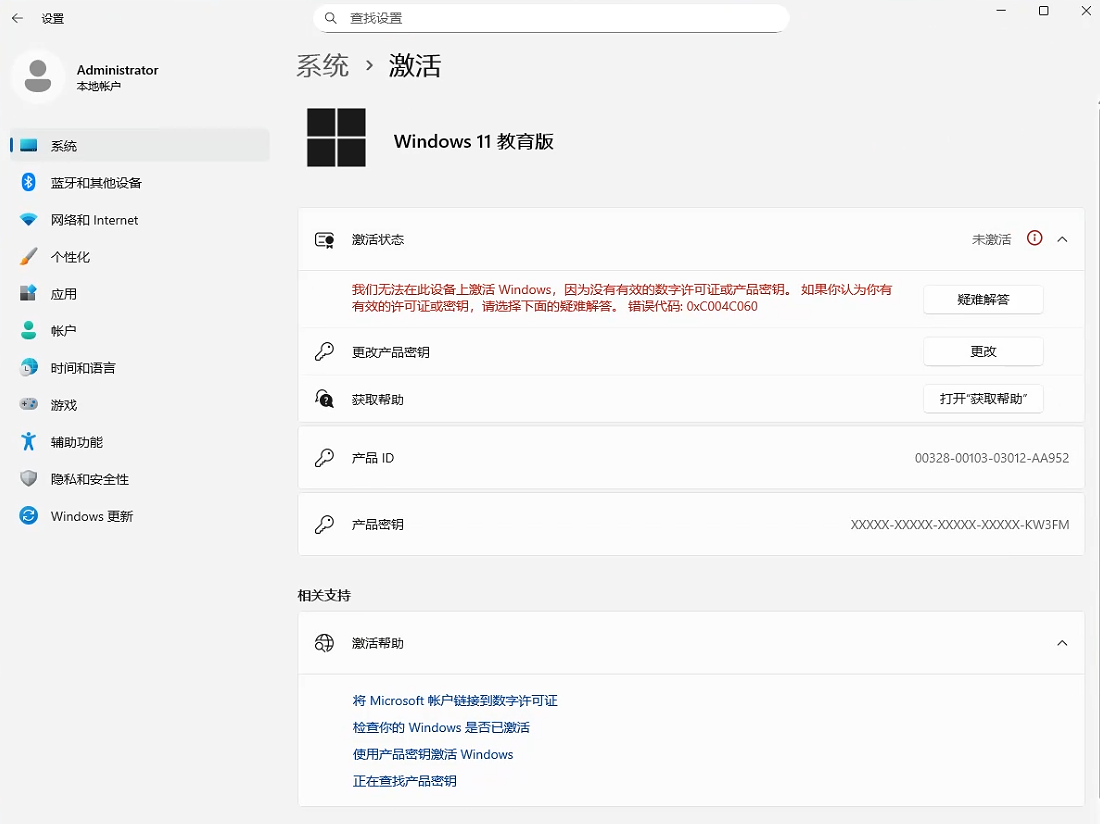The width and height of the screenshot is (1100, 824).
Task: Collapse the 激活帮助 section chevron
Action: 1062,643
